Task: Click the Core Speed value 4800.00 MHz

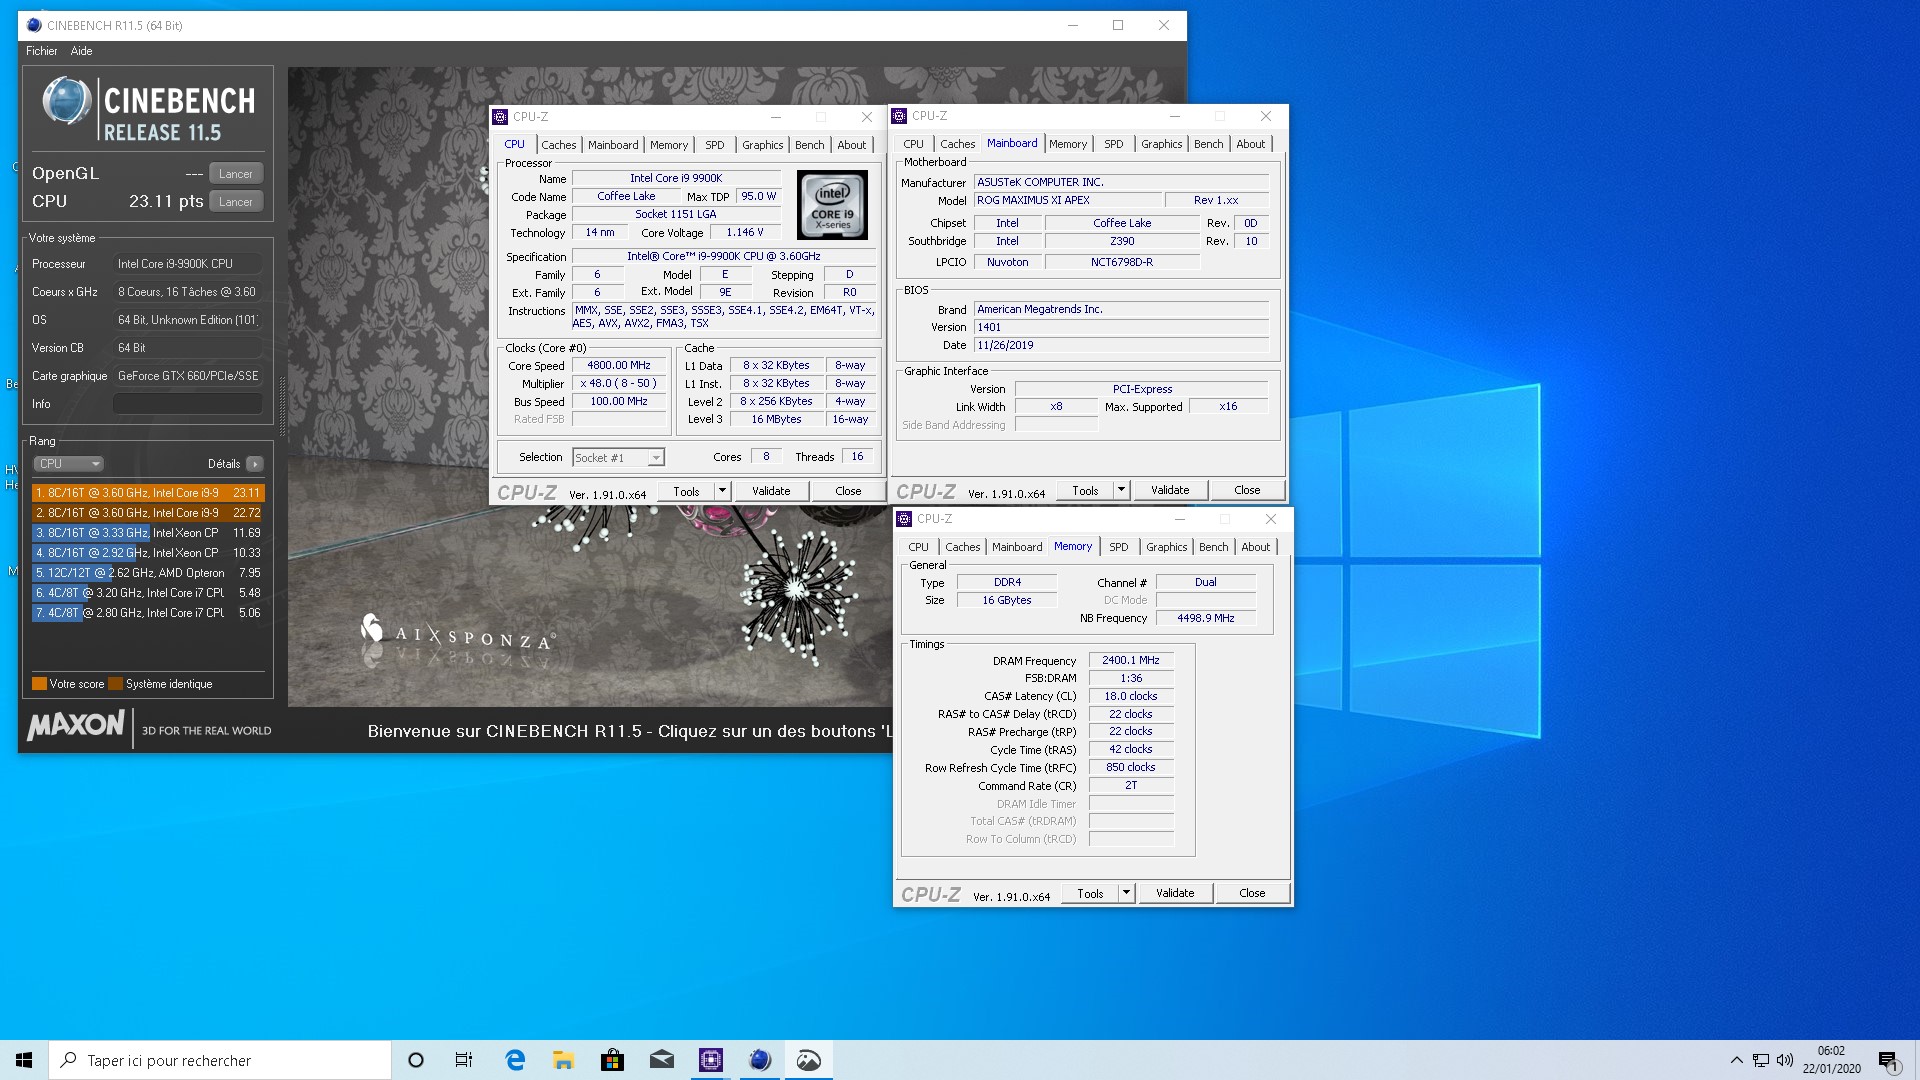Action: [x=619, y=366]
